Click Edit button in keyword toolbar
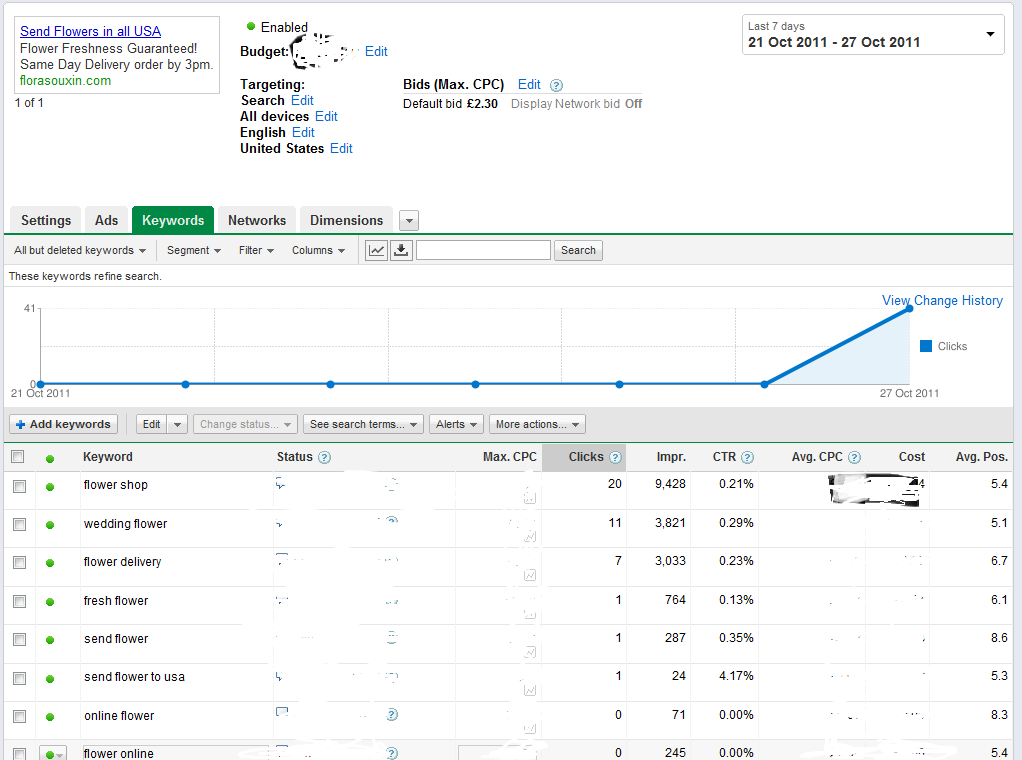The image size is (1022, 760). tap(151, 424)
